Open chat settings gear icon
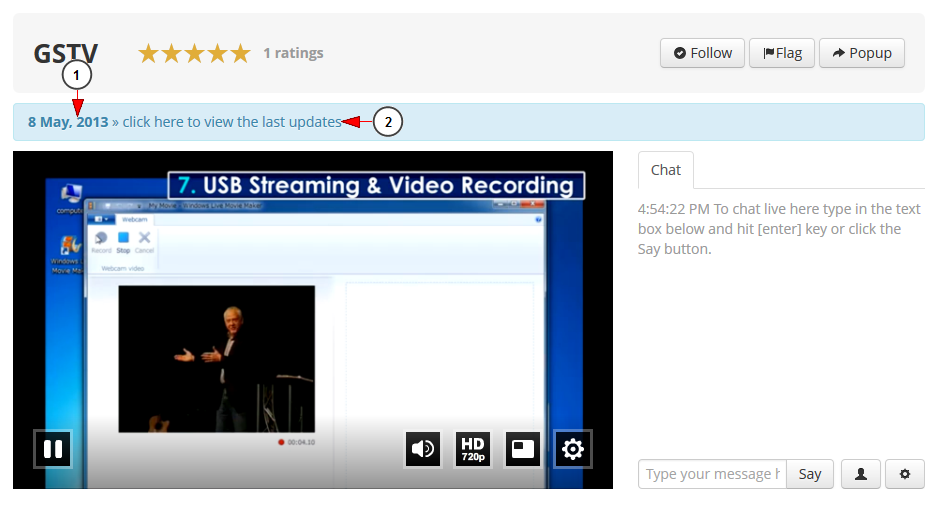The height and width of the screenshot is (507, 935). tap(905, 474)
